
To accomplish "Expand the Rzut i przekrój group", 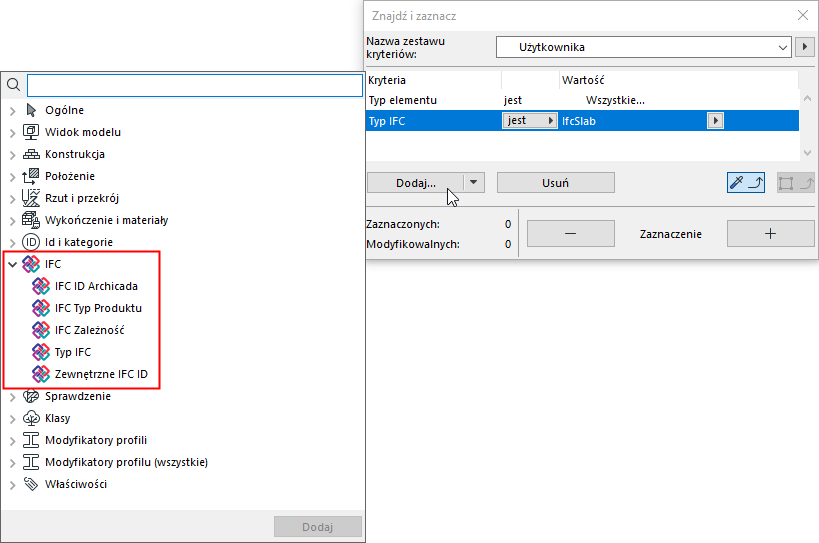I will 13,198.
